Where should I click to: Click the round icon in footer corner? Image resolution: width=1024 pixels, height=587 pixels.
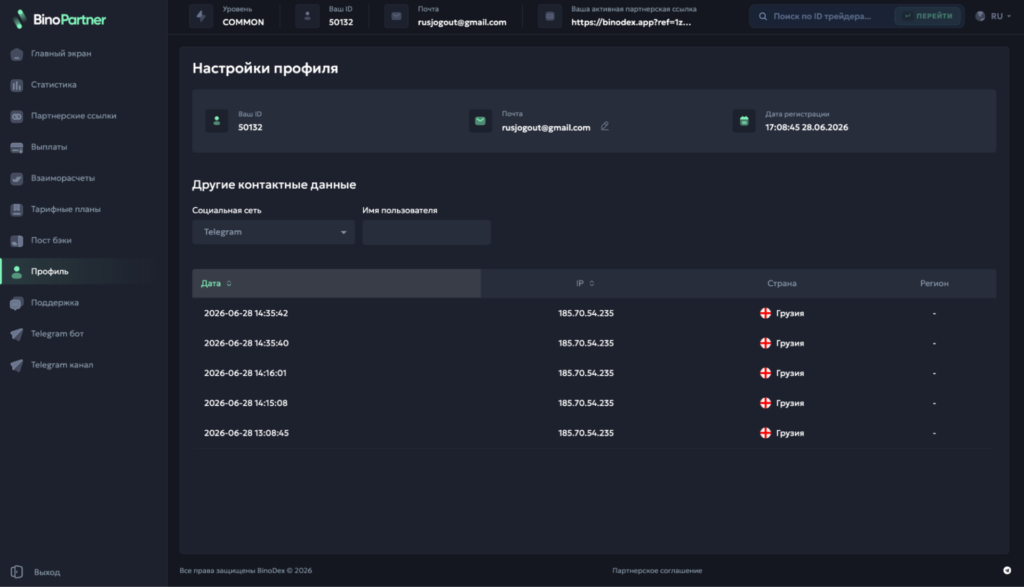click(x=1007, y=571)
